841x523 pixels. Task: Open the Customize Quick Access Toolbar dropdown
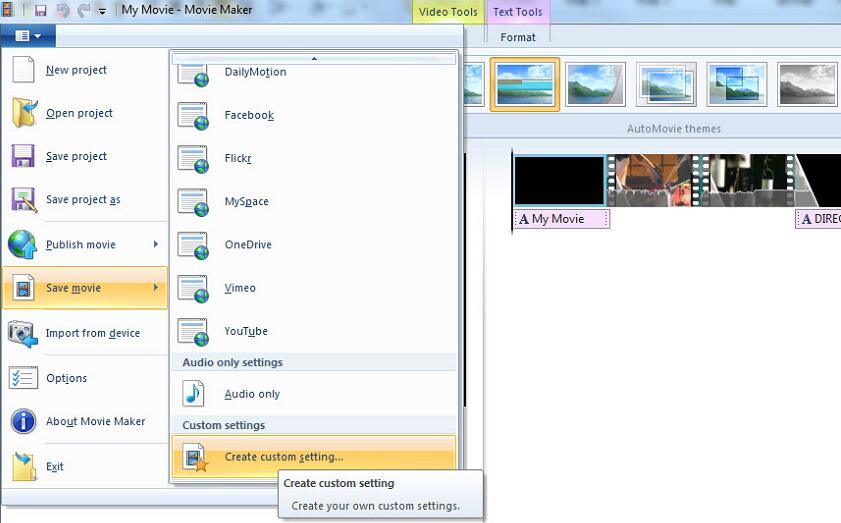coord(102,11)
